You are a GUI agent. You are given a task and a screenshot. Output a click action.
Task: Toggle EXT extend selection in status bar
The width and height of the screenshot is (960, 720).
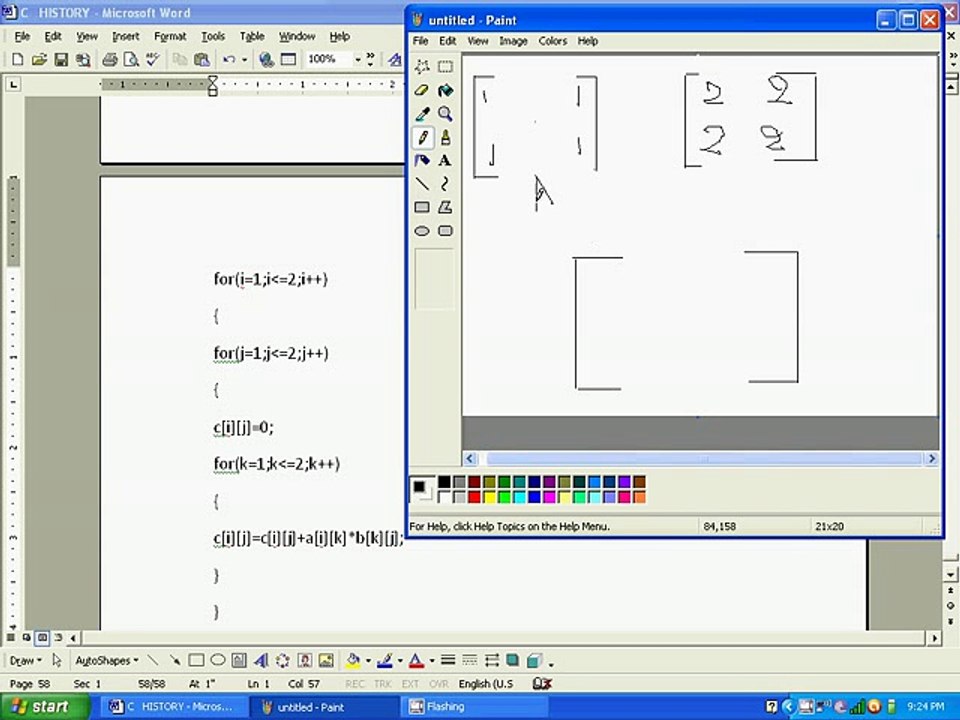pos(410,684)
